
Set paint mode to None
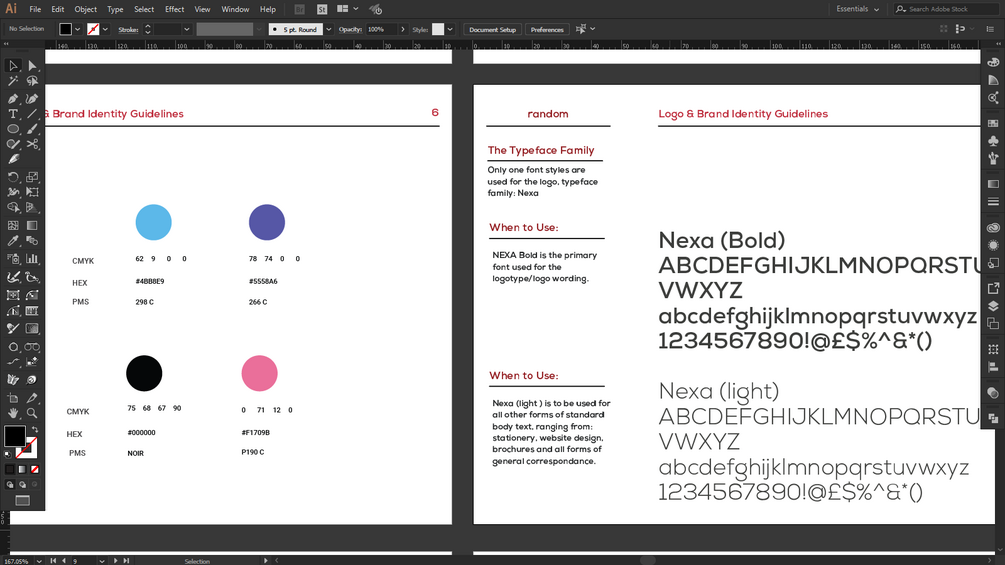[35, 470]
